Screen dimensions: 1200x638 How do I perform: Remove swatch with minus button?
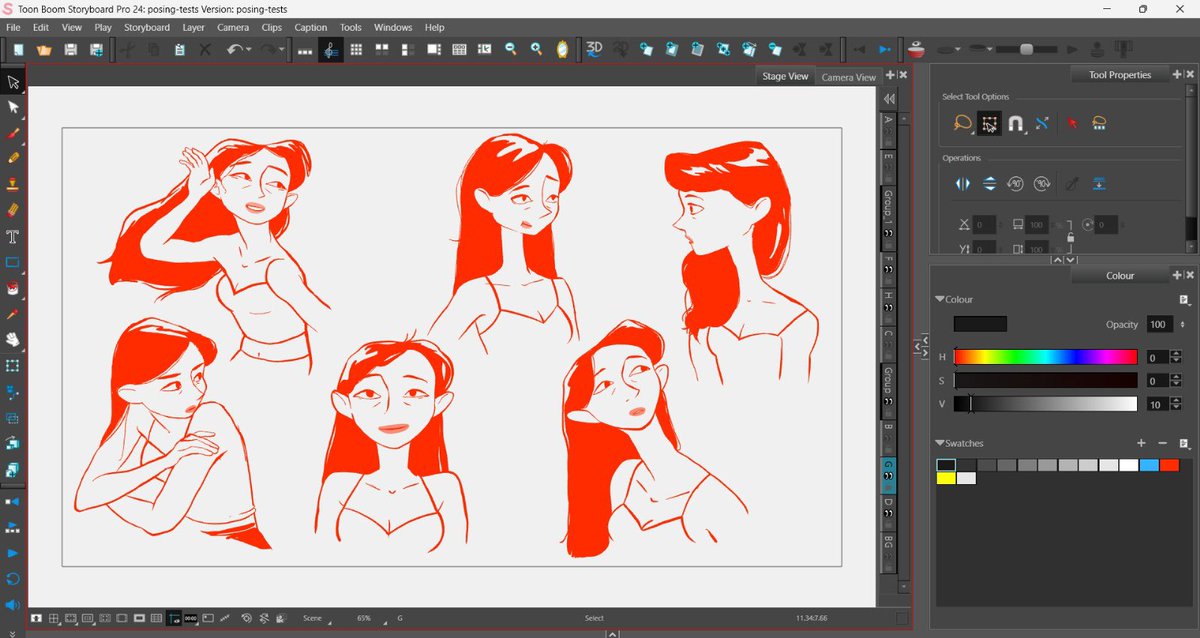click(x=1162, y=443)
